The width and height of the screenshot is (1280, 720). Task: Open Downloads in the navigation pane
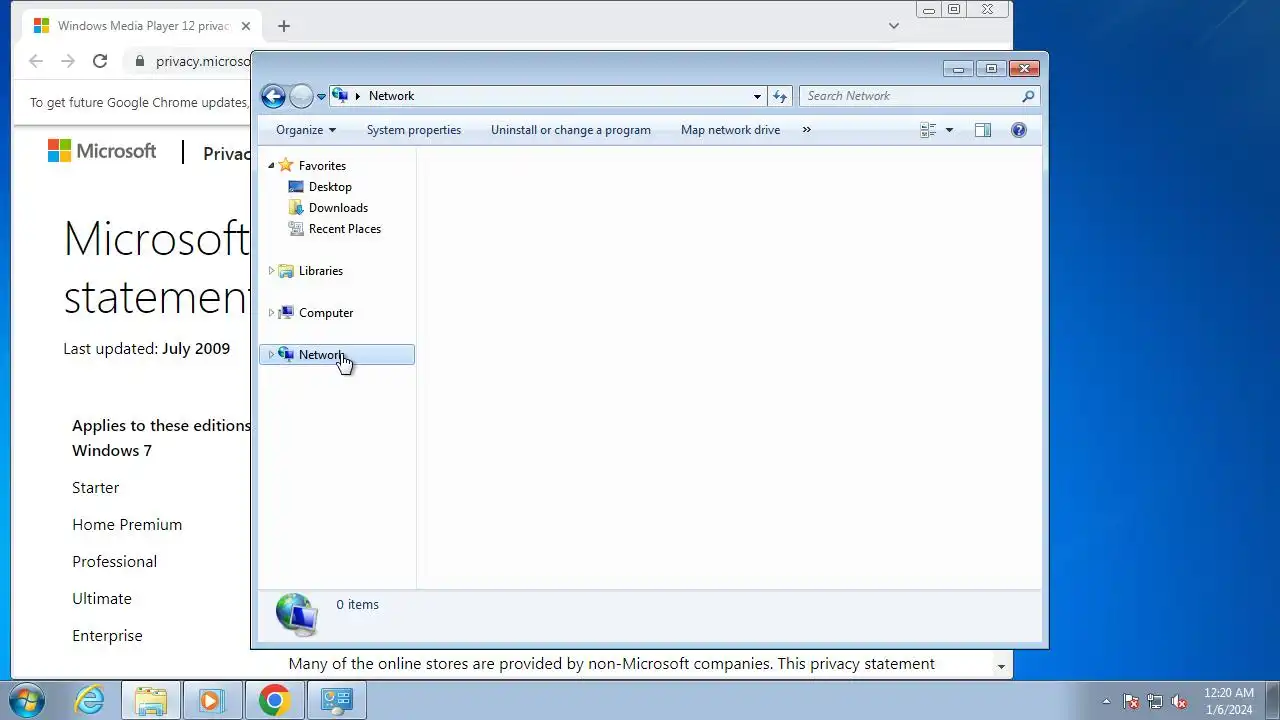(338, 208)
